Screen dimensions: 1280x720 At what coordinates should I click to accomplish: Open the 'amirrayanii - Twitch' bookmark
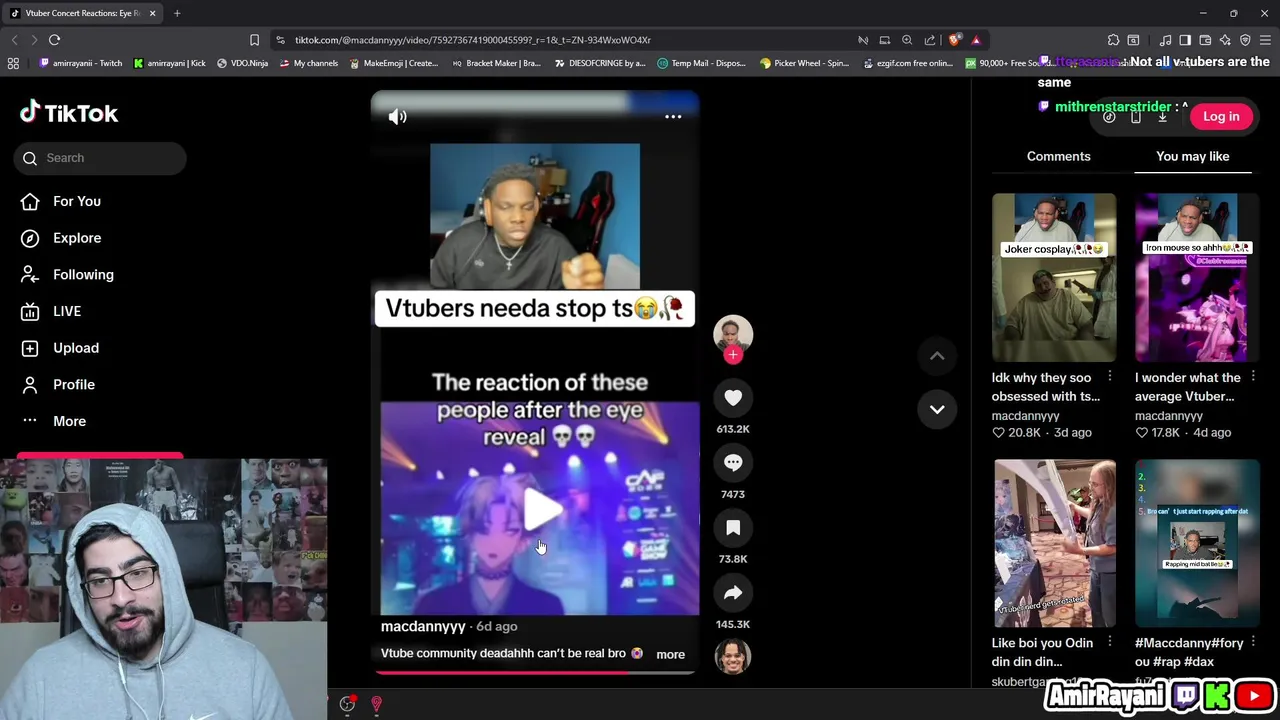(80, 63)
